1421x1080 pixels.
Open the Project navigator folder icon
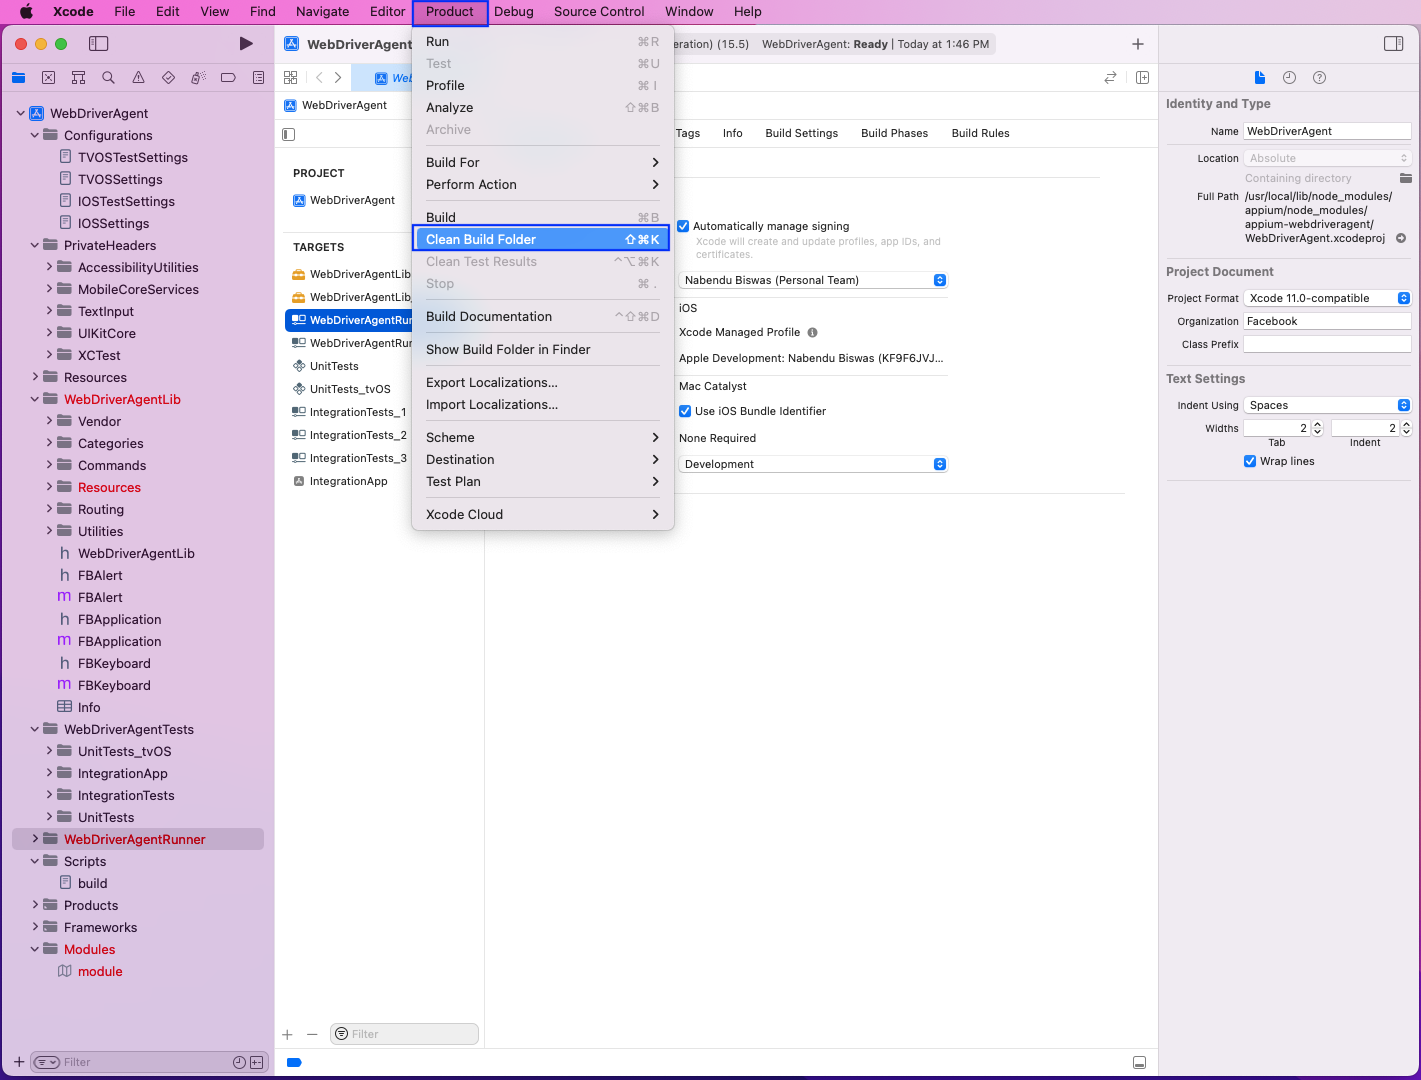18,78
